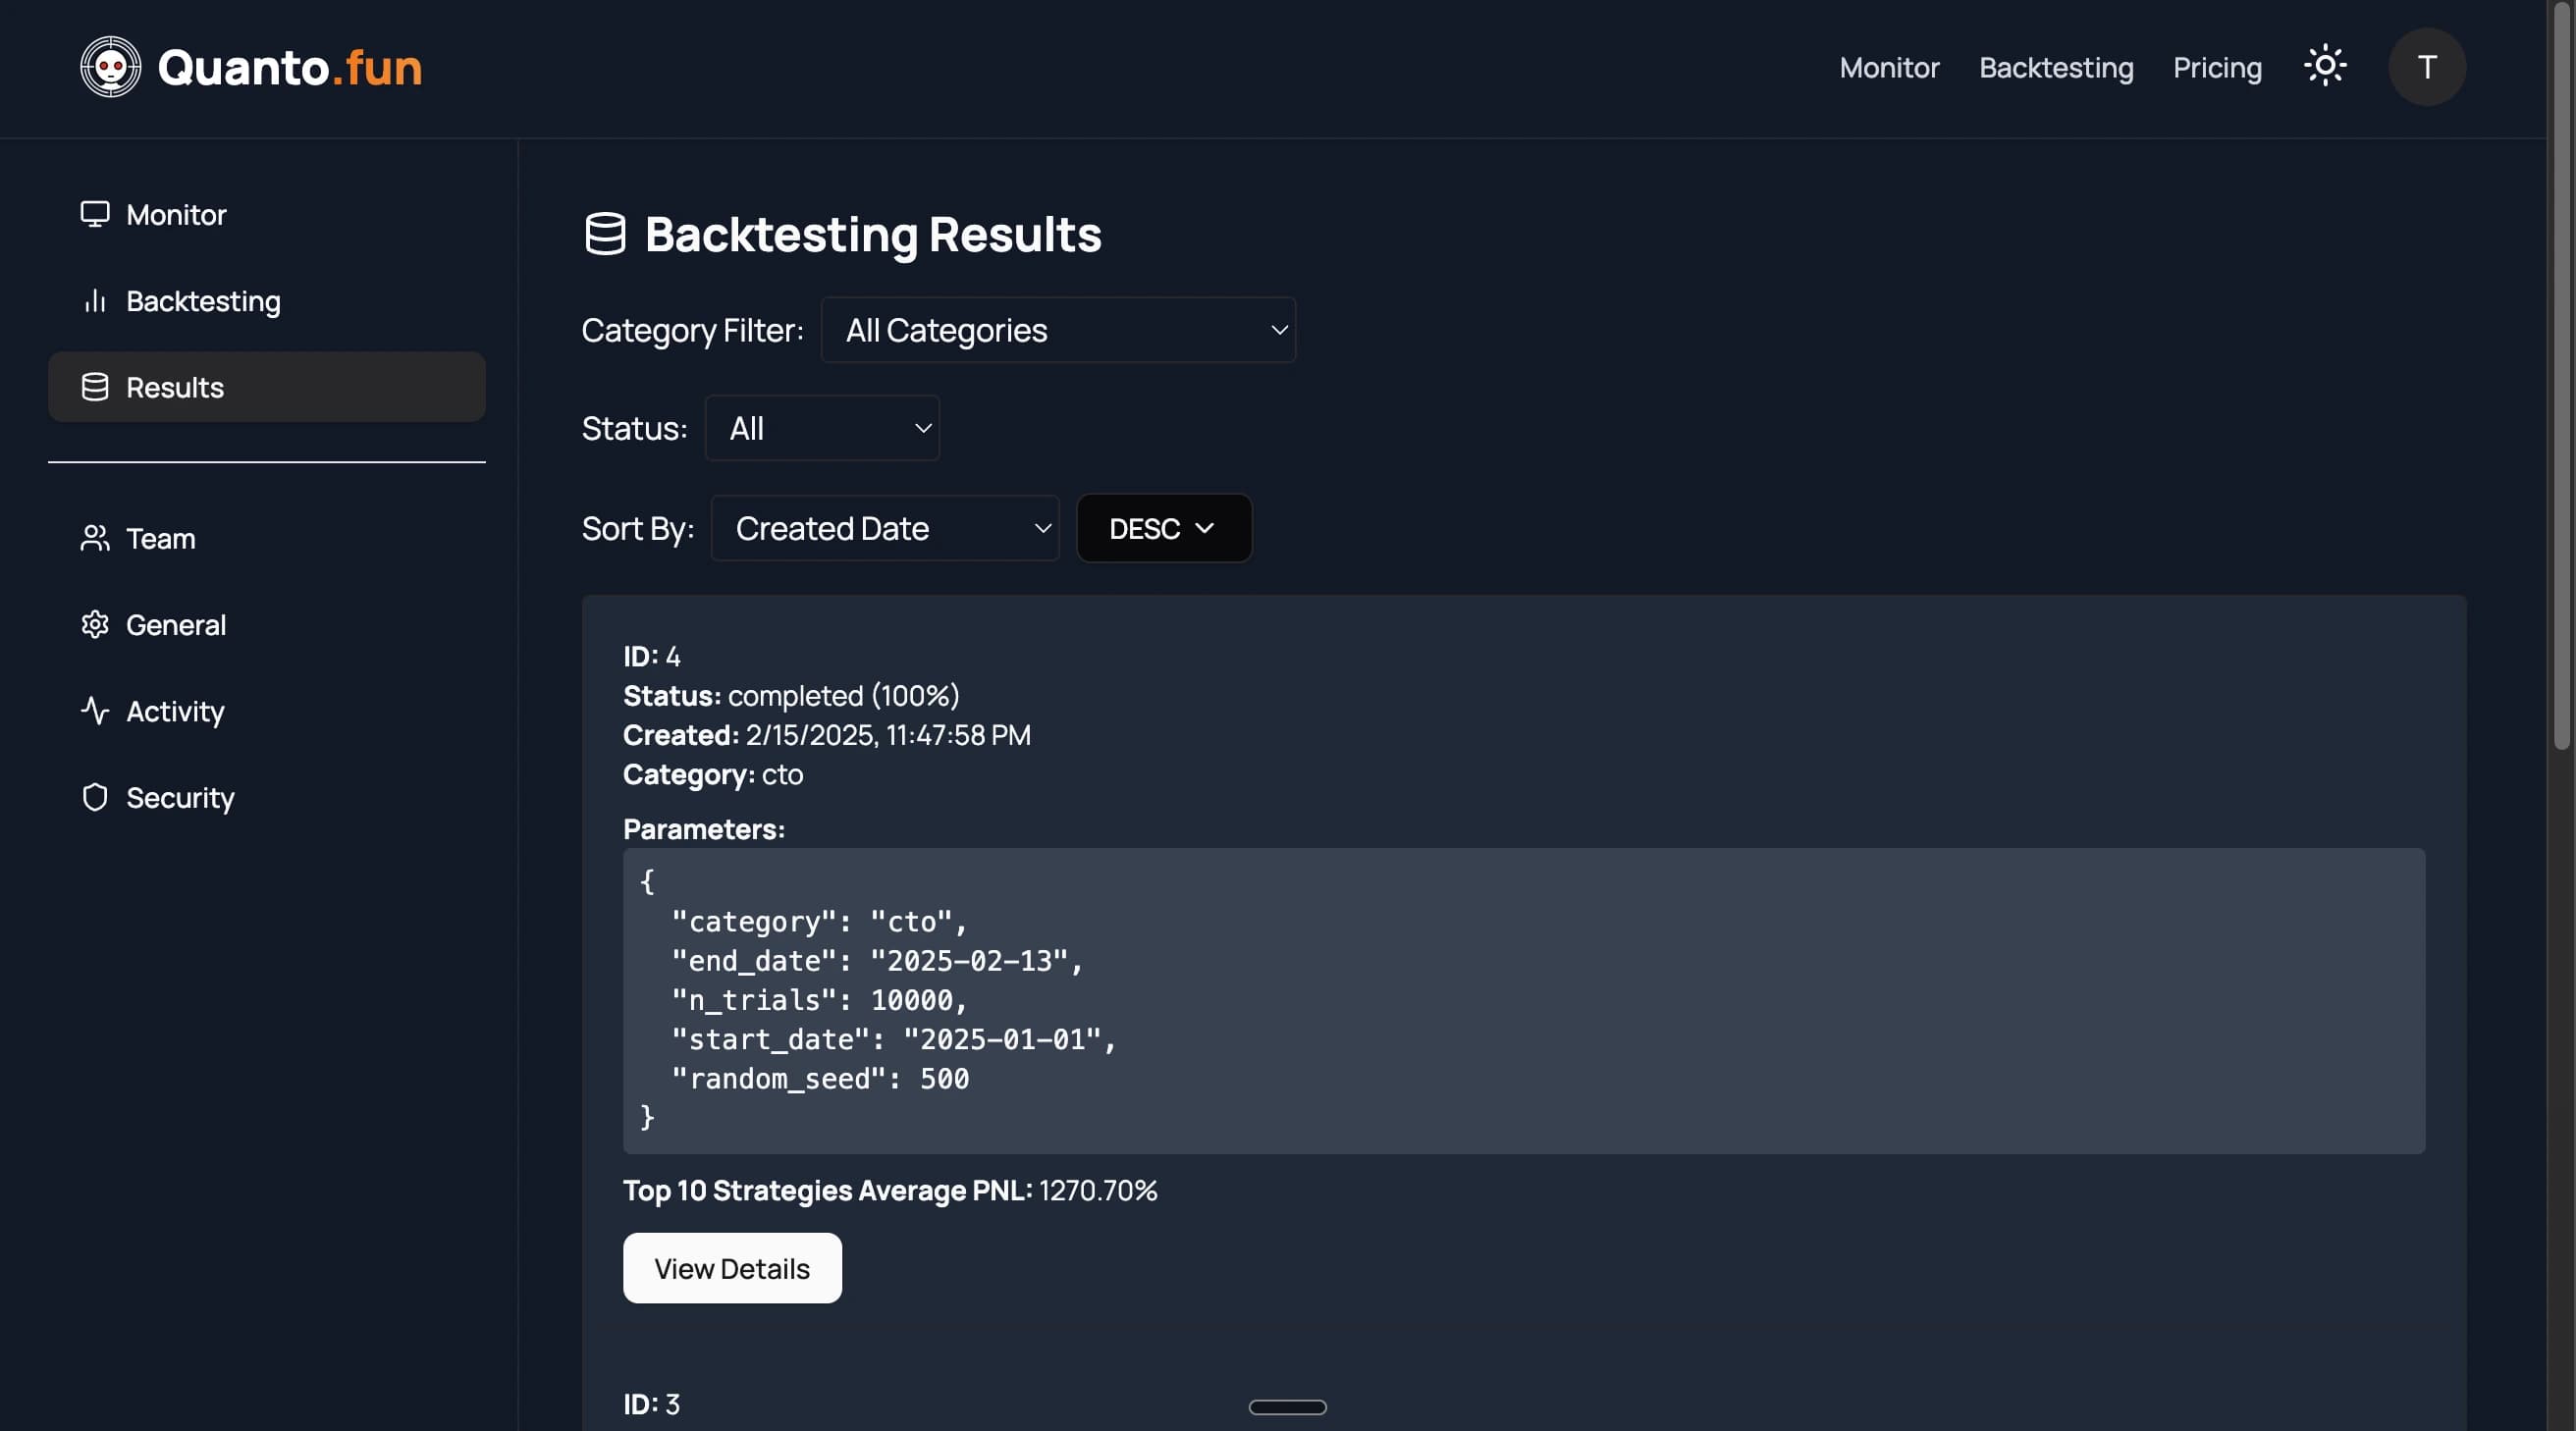2576x1431 pixels.
Task: Open the General settings label
Action: (x=176, y=624)
